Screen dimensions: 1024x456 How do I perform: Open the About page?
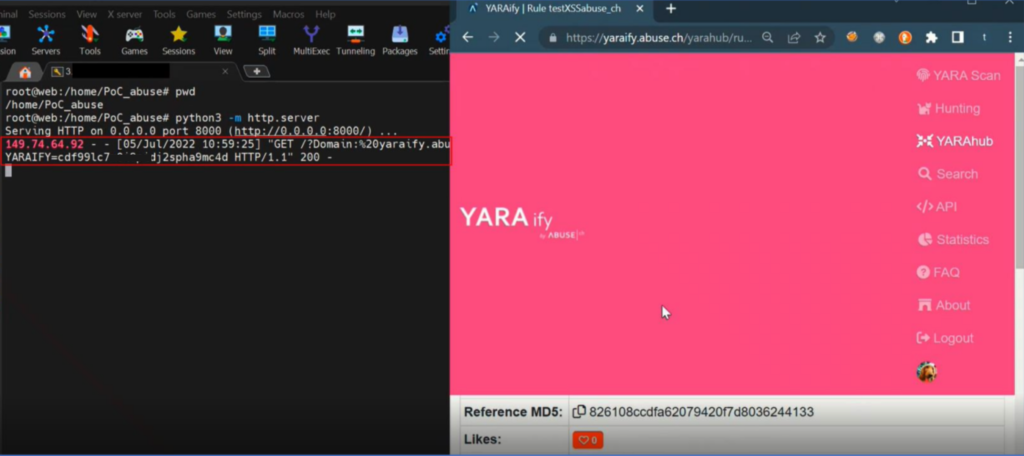tap(944, 305)
